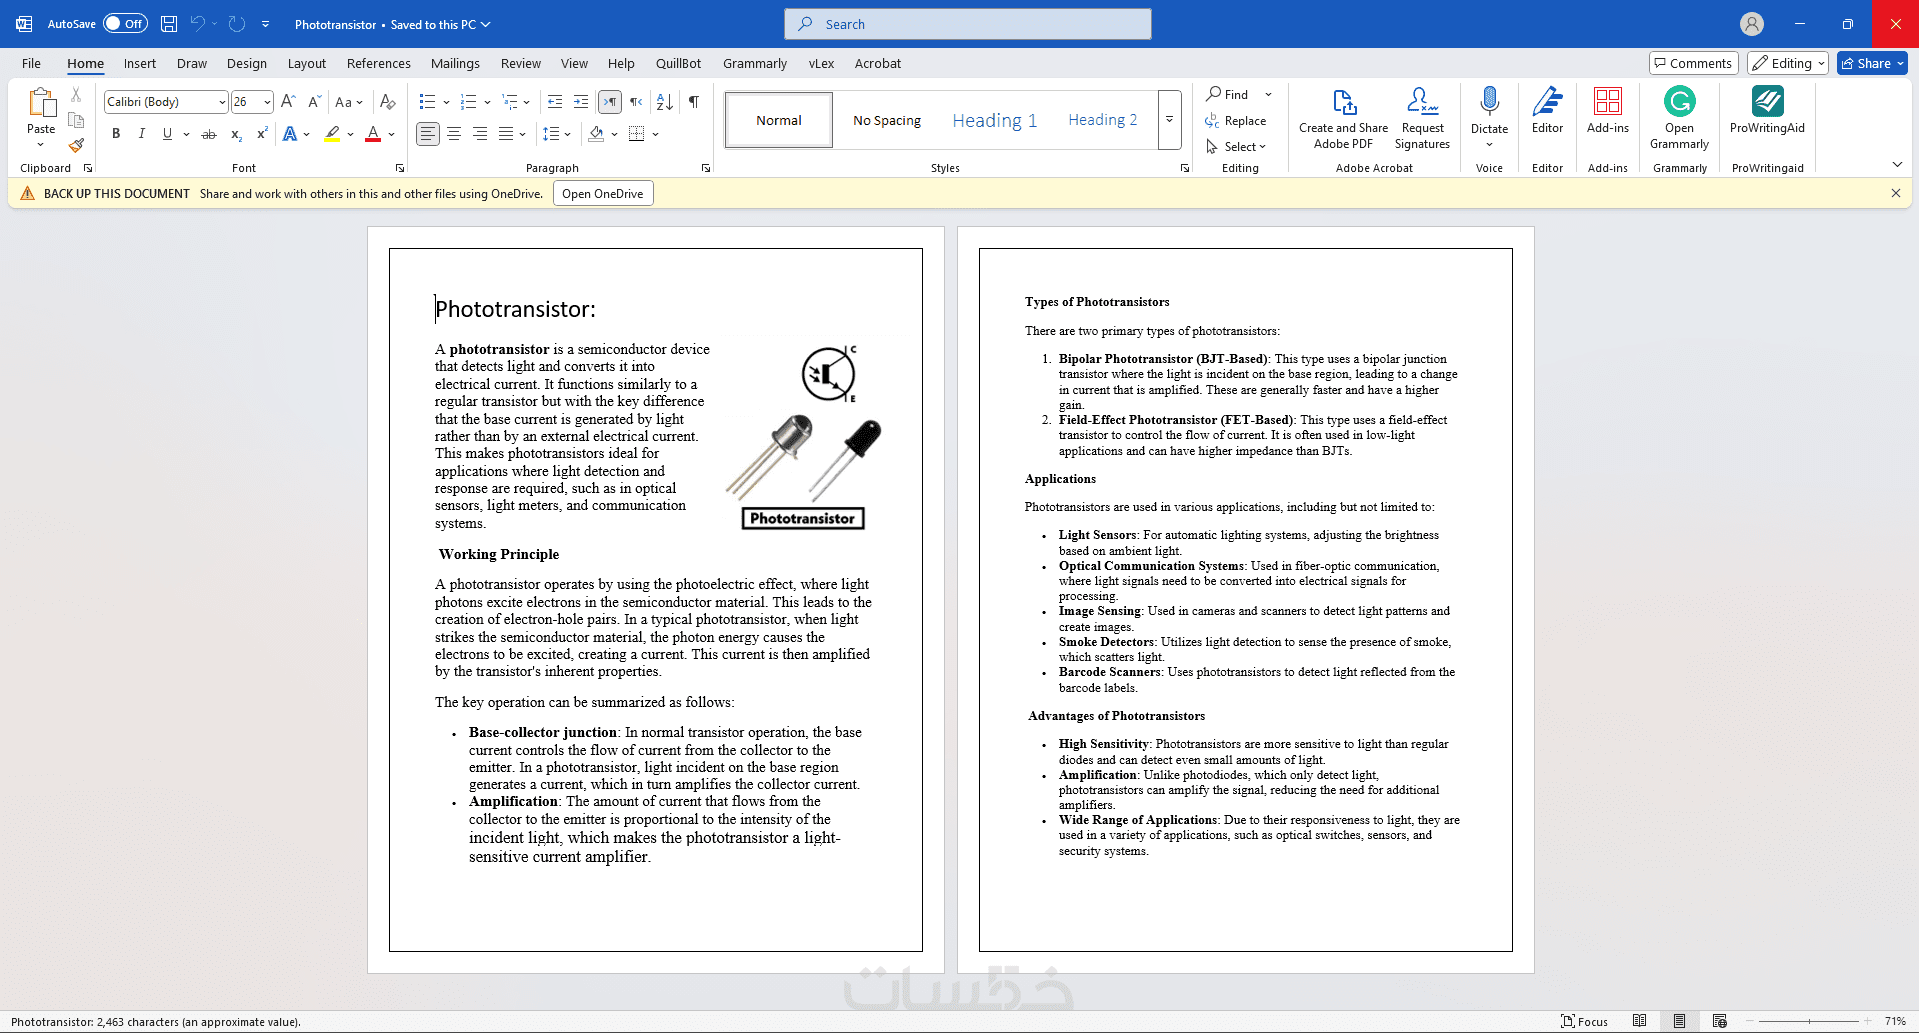This screenshot has width=1919, height=1033.
Task: Apply the No Spacing style
Action: pos(887,120)
